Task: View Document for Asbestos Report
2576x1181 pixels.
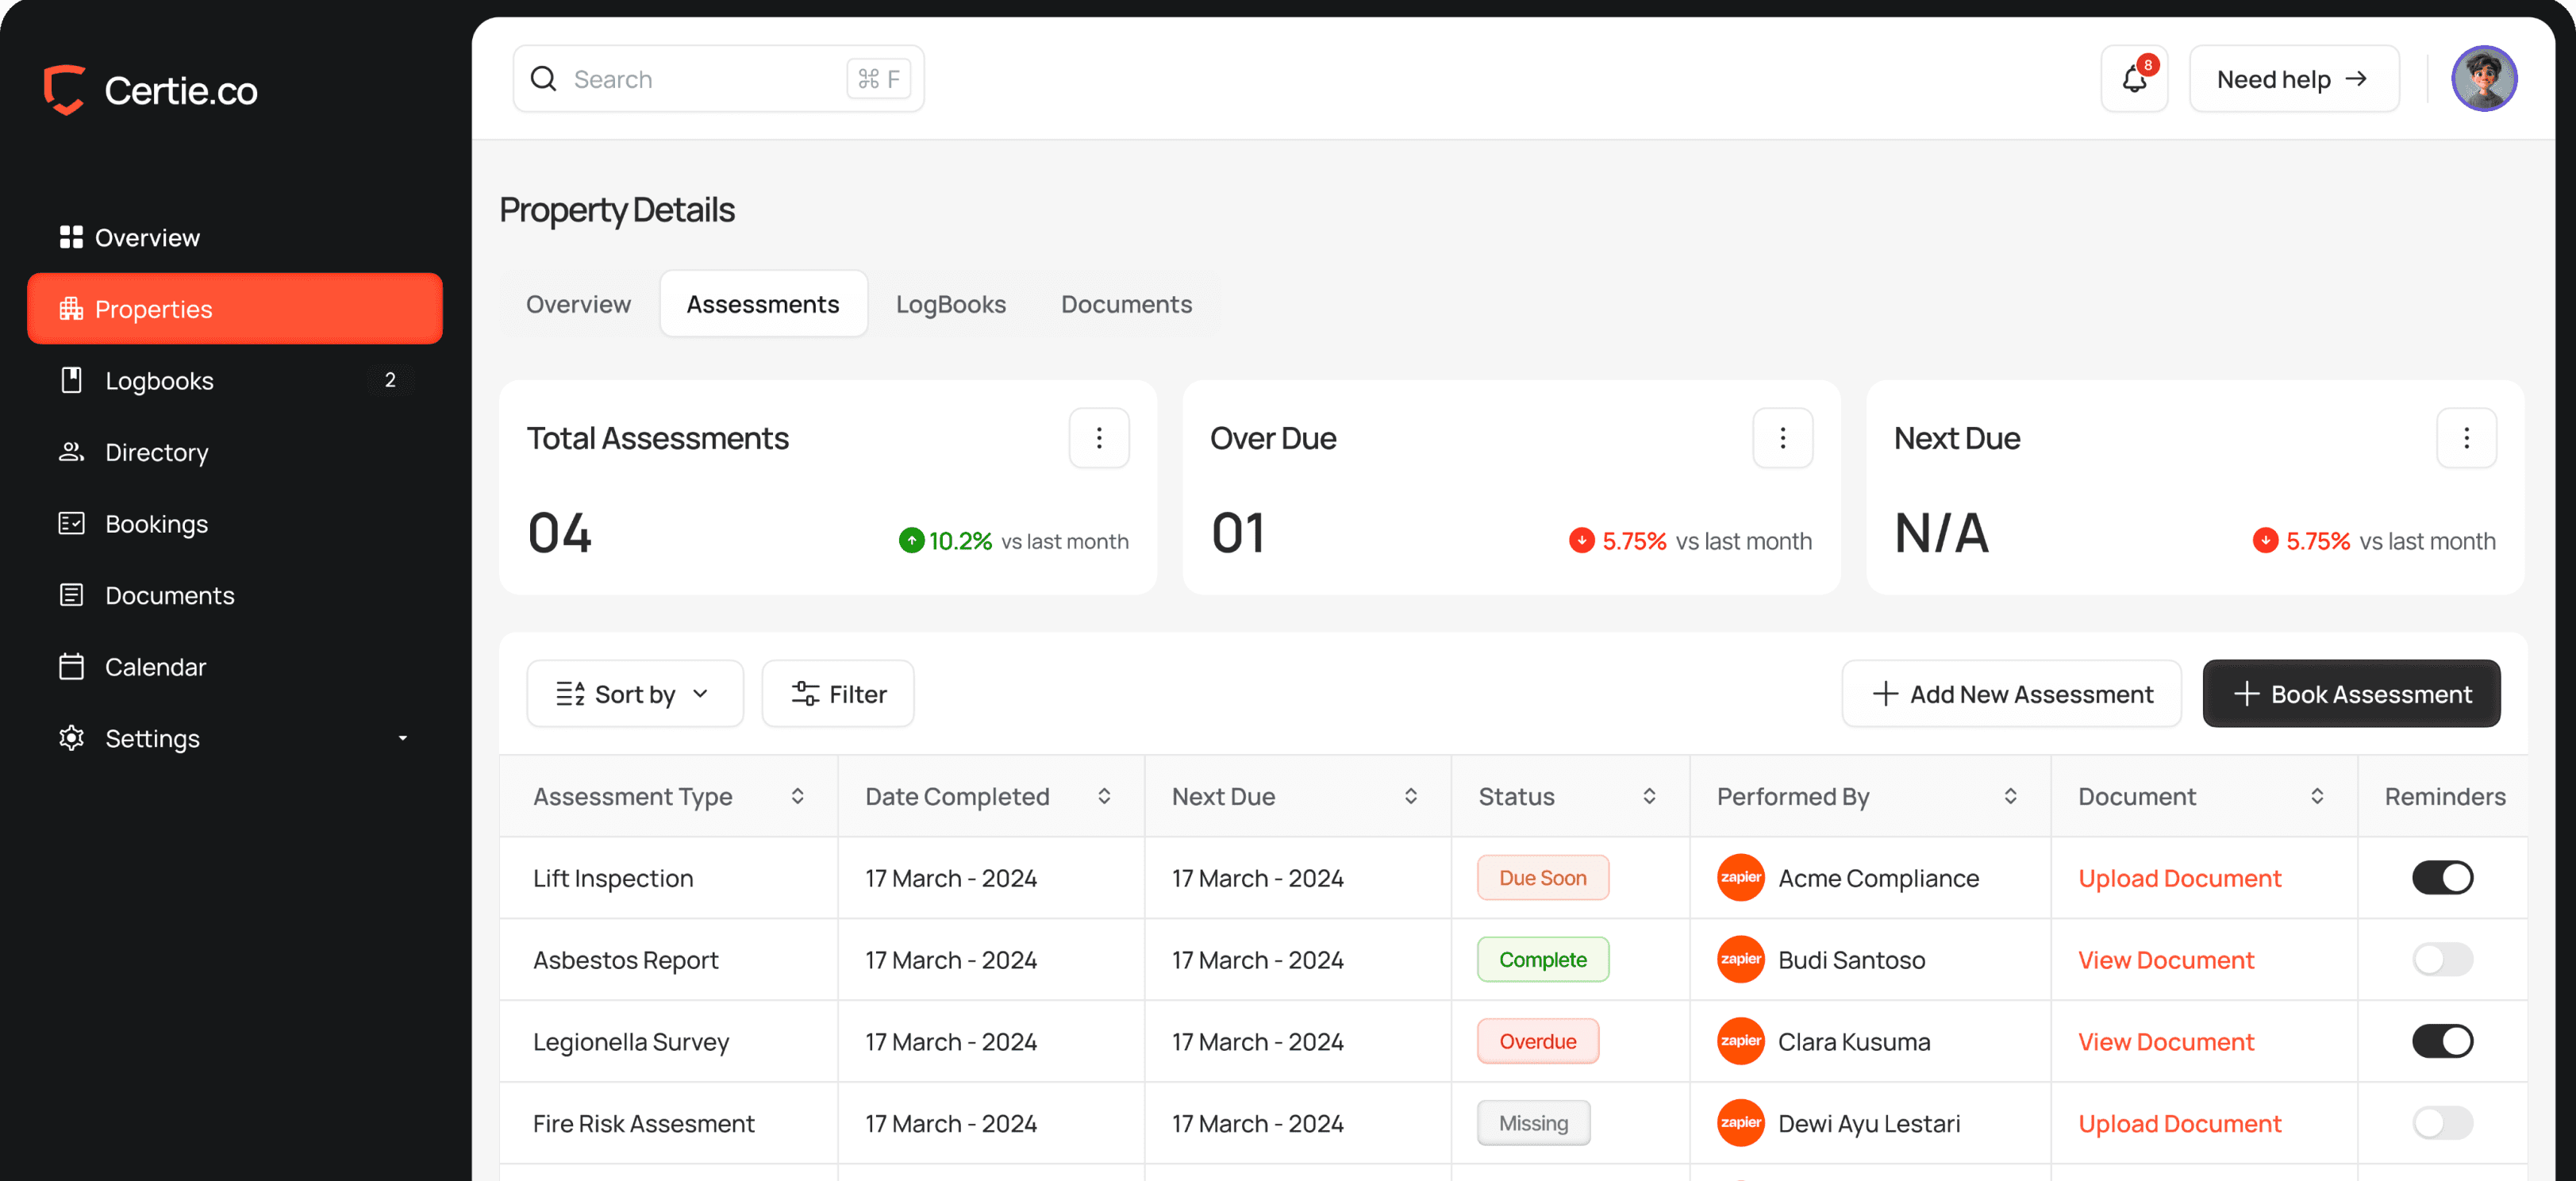Action: point(2166,960)
